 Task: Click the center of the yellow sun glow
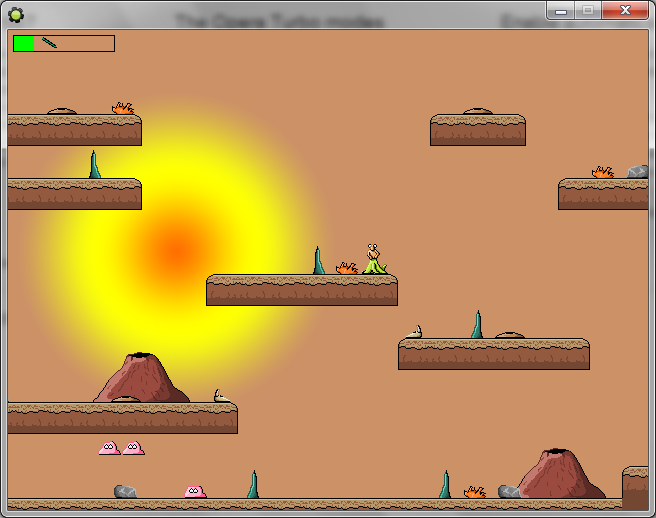[178, 245]
